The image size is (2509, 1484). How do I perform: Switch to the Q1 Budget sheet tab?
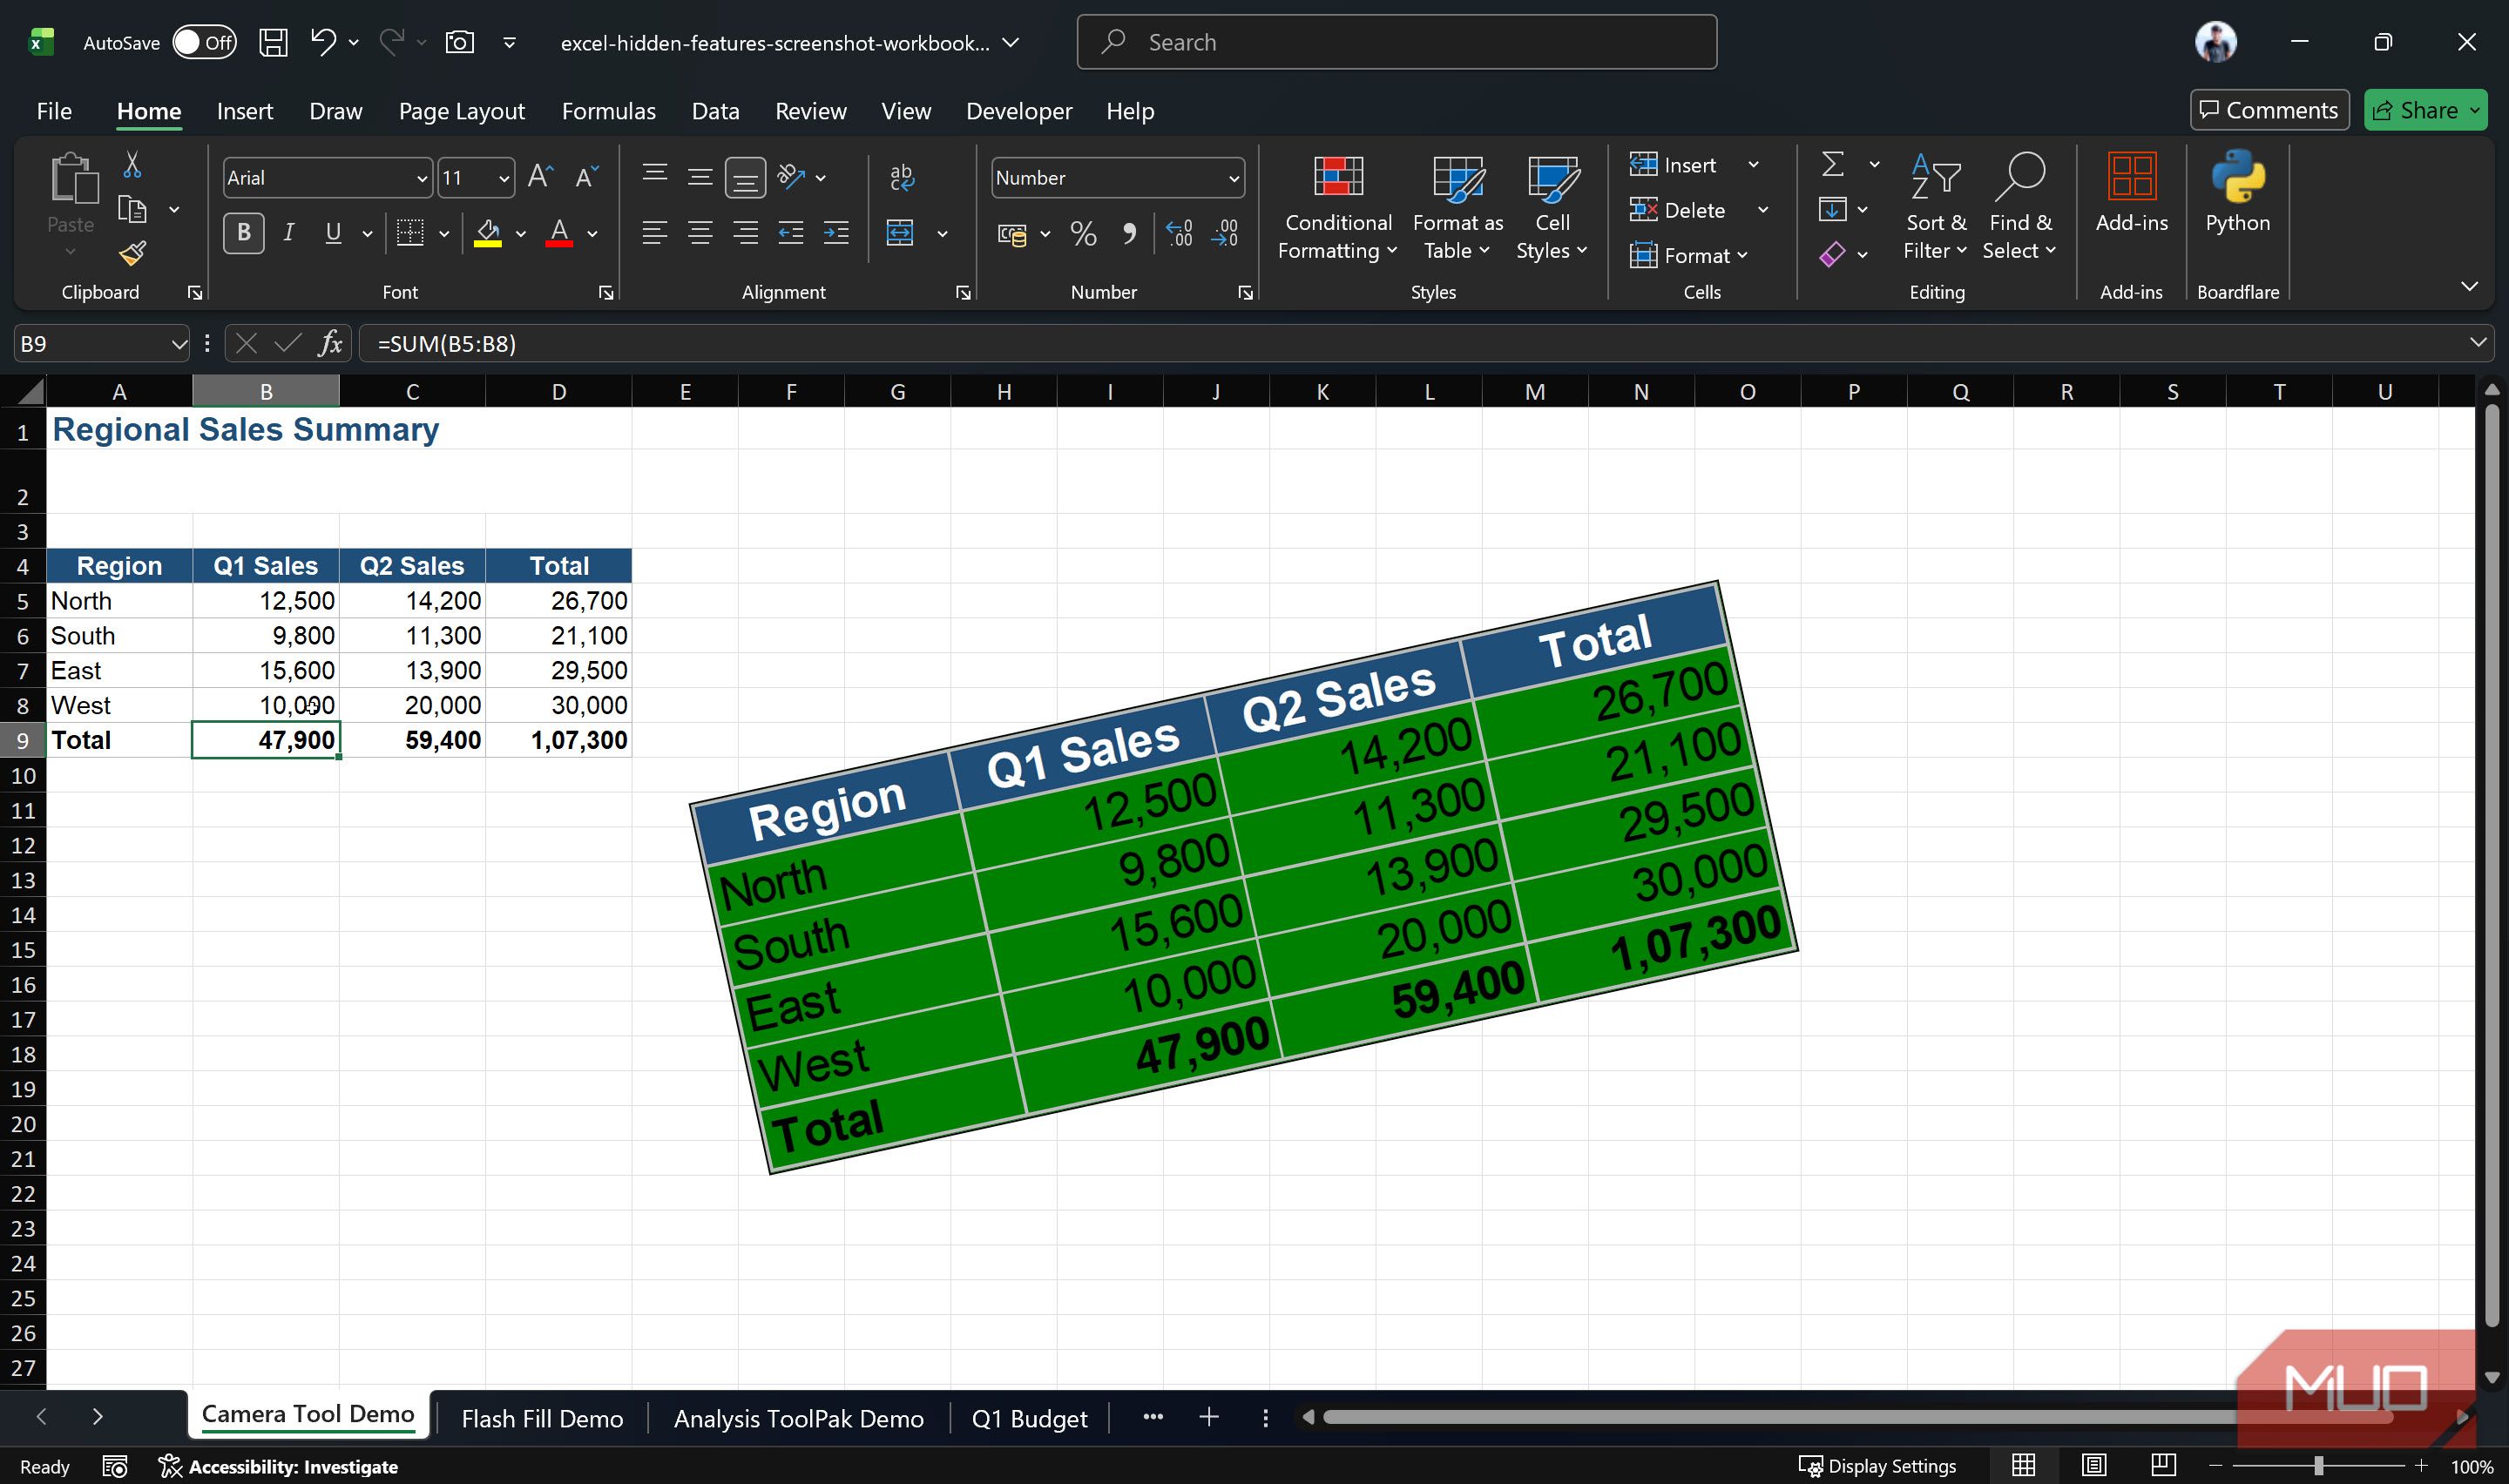[x=1029, y=1418]
